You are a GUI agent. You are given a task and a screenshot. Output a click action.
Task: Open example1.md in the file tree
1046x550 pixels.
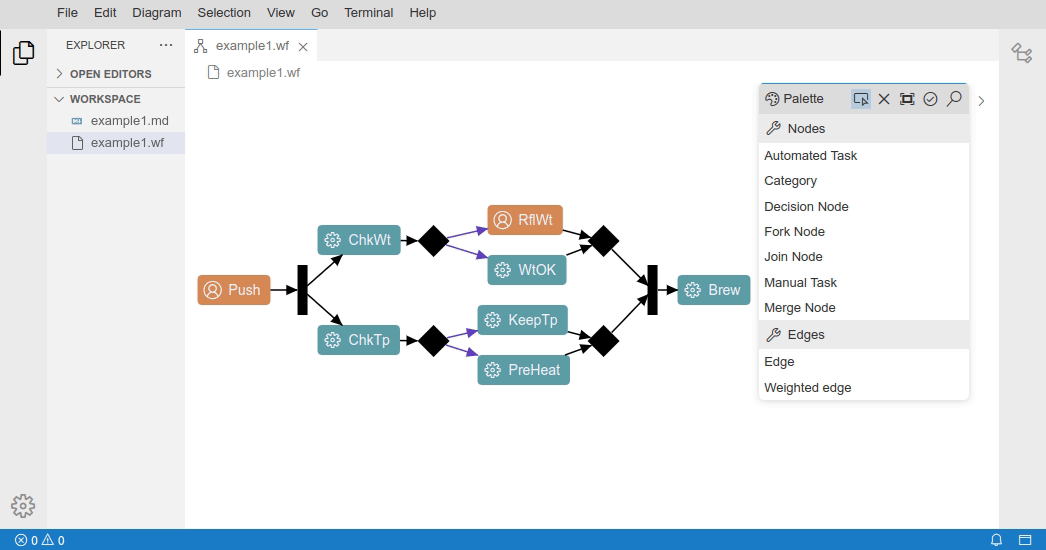click(x=129, y=121)
